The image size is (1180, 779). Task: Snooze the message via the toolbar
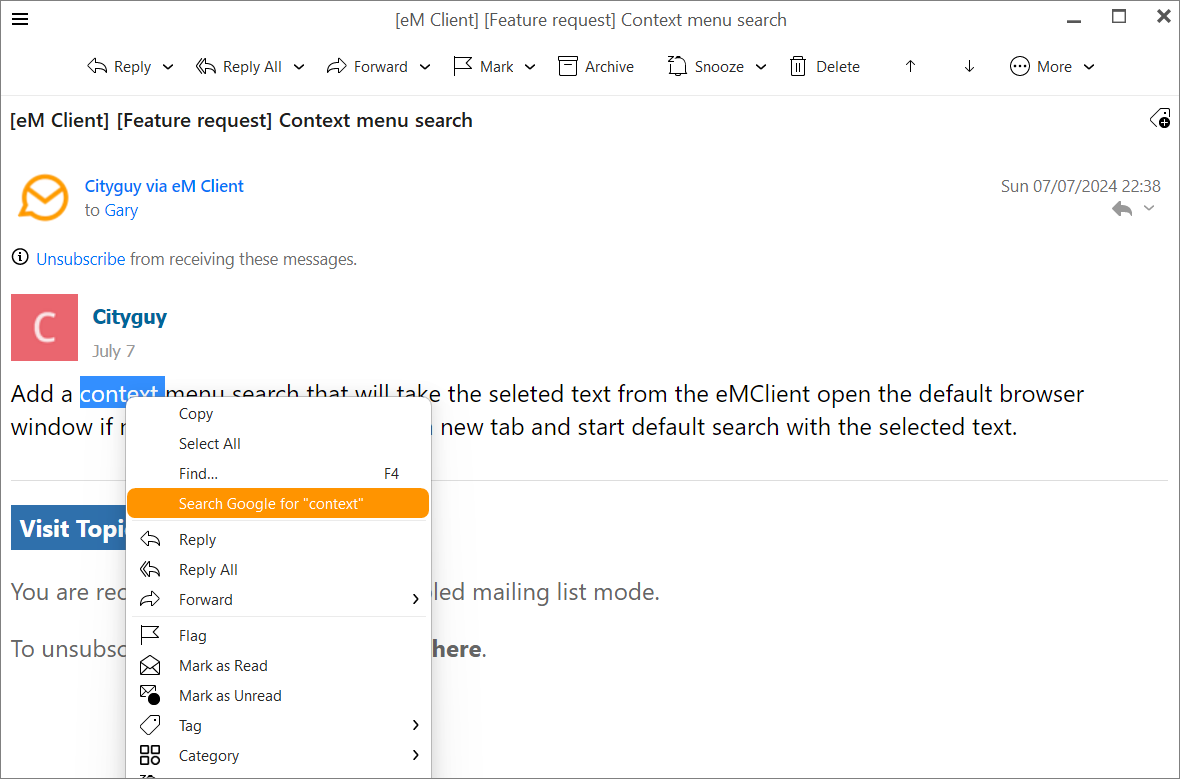tap(706, 66)
